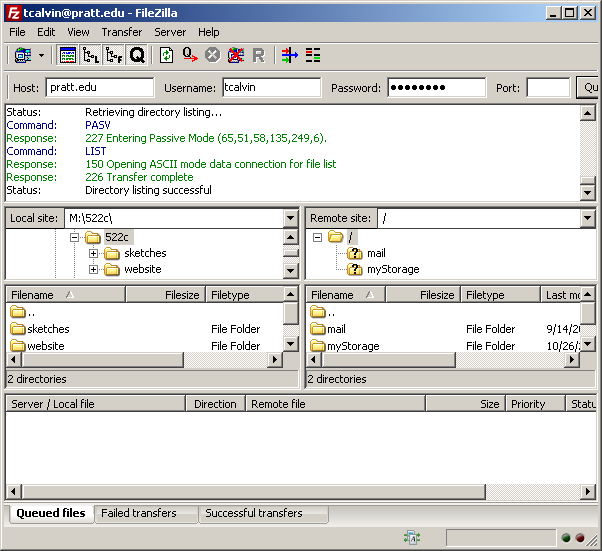
Task: Disconnect from server icon
Action: pyautogui.click(x=236, y=56)
